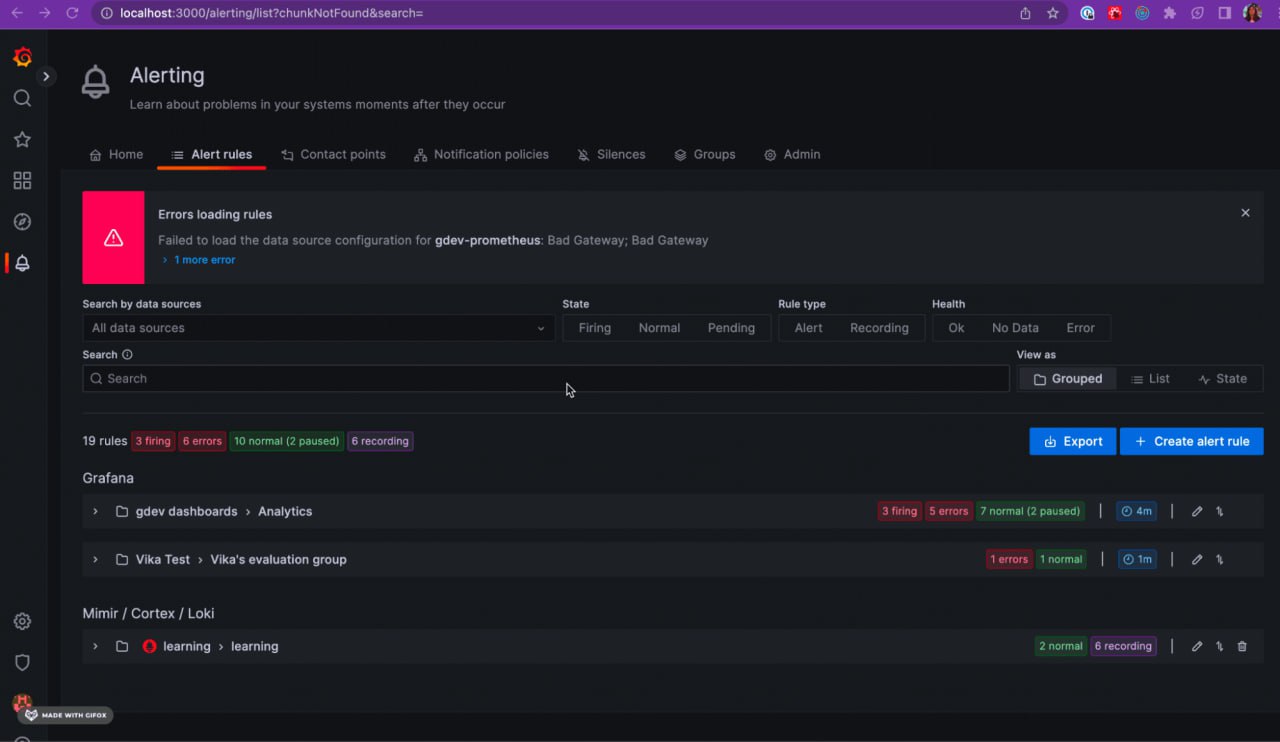Click the browser reload button
The image size is (1280, 742).
point(72,13)
